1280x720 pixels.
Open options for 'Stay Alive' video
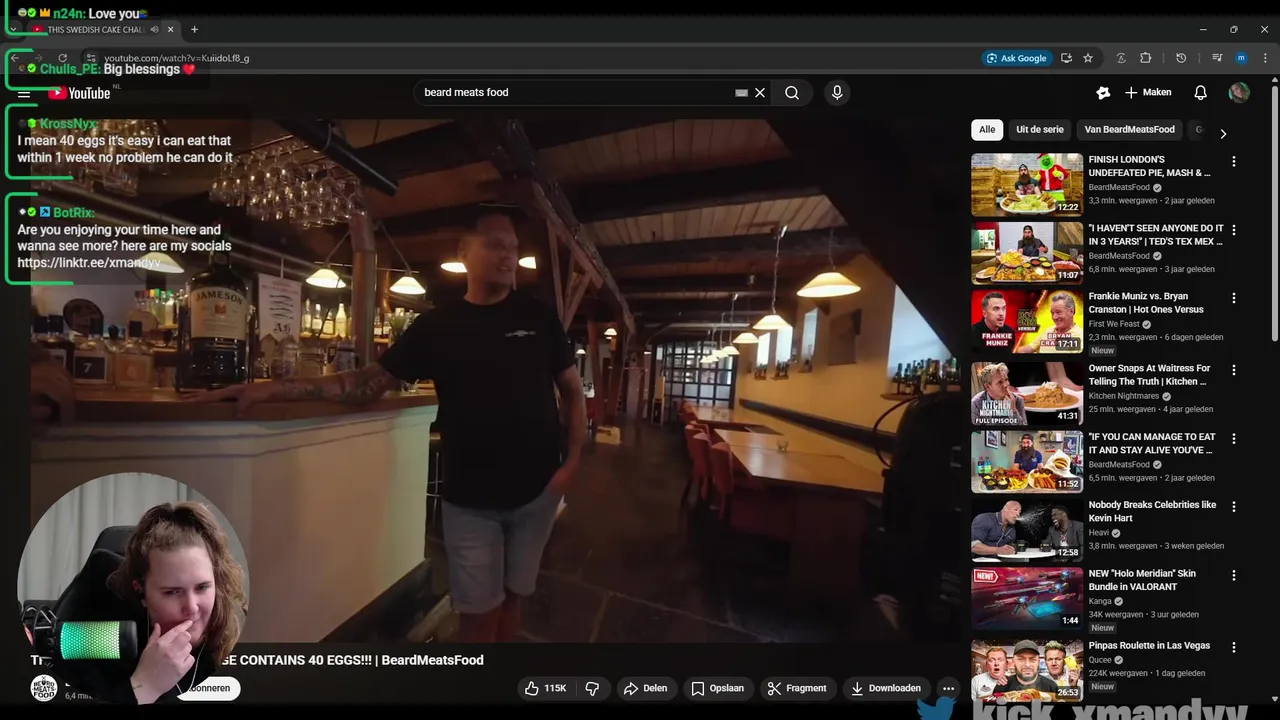[x=1233, y=439]
